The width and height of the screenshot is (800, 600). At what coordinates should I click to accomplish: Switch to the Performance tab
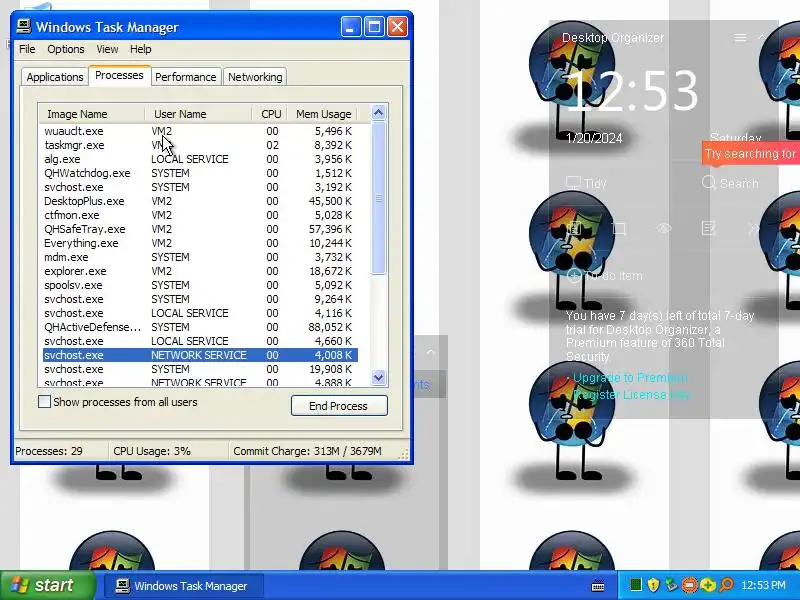coord(186,77)
